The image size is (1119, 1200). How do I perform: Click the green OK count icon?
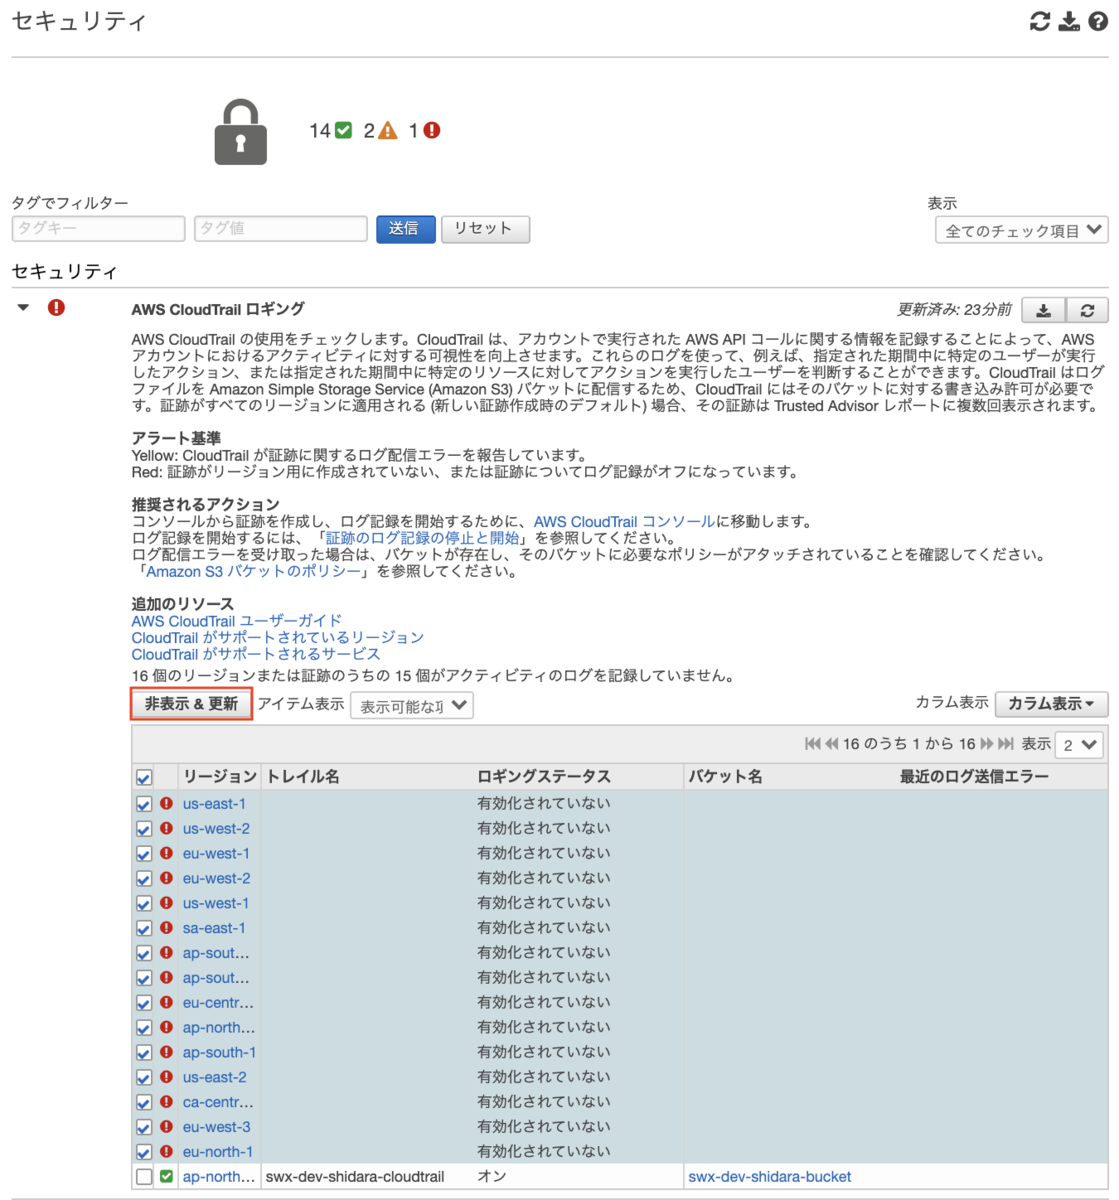point(343,130)
